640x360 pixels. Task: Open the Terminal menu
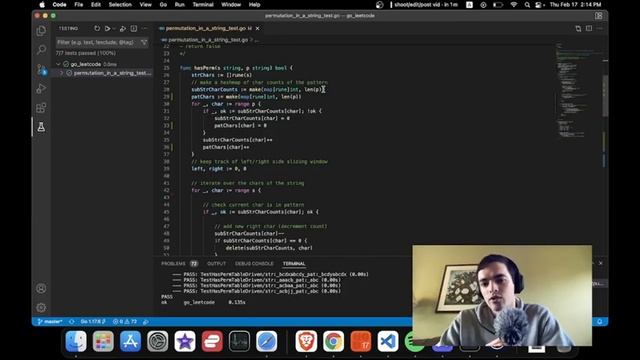203,5
